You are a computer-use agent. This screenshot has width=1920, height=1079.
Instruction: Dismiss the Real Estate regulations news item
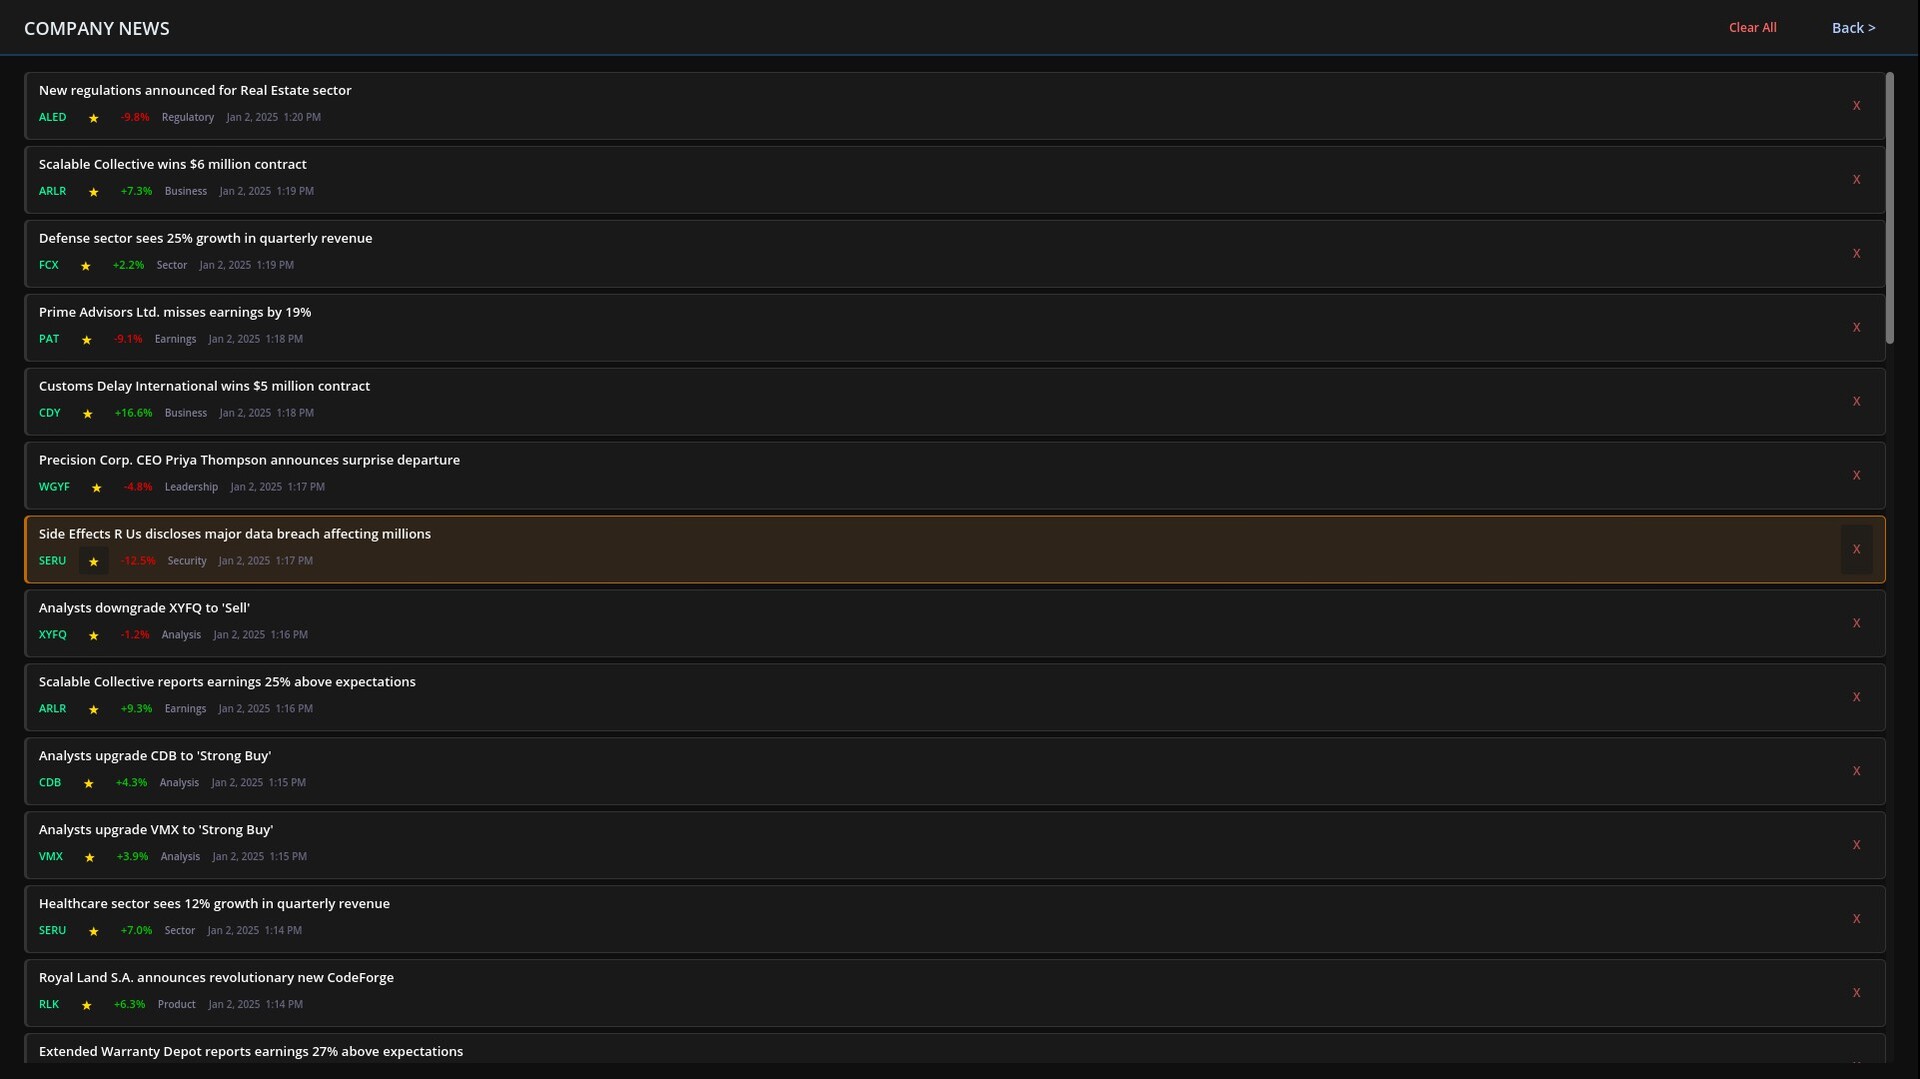point(1856,106)
